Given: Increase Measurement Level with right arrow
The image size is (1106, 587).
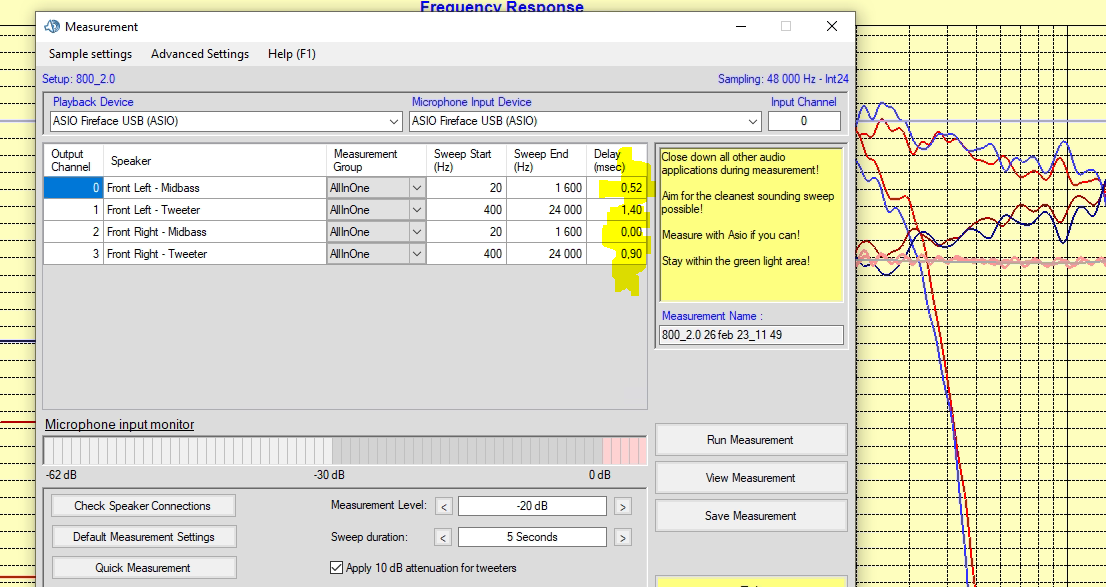Looking at the screenshot, I should click(622, 506).
